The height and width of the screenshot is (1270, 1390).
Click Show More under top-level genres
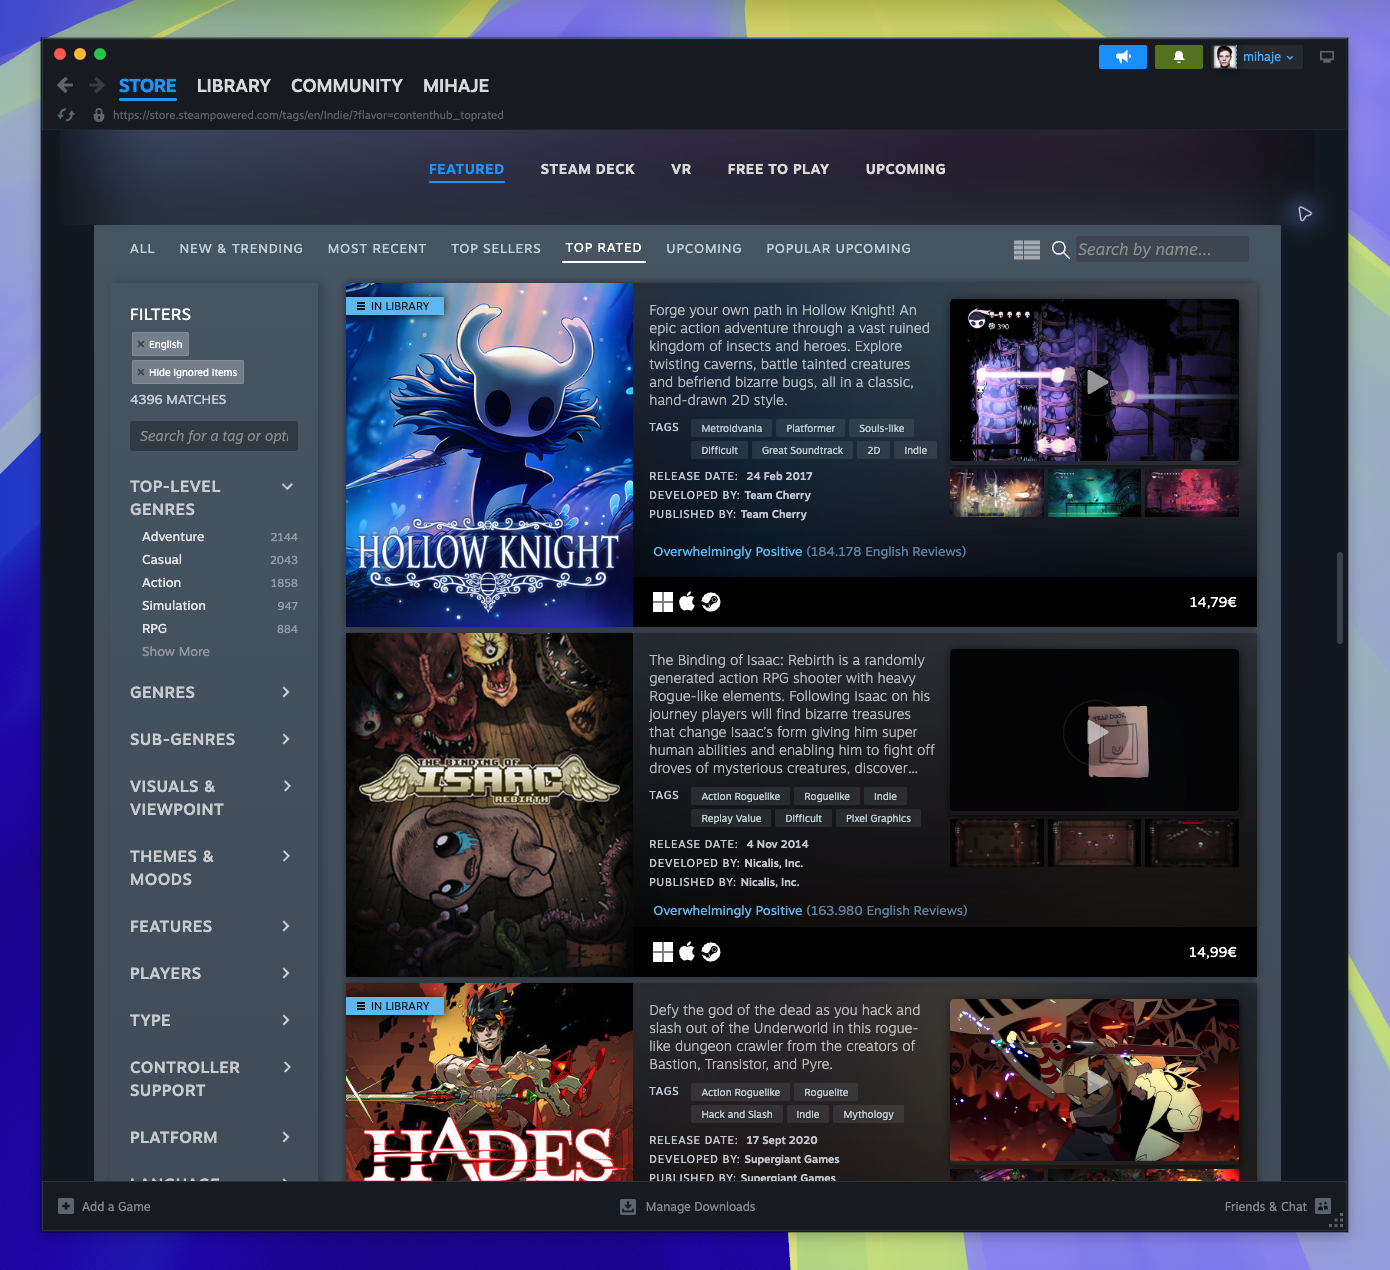pos(176,652)
